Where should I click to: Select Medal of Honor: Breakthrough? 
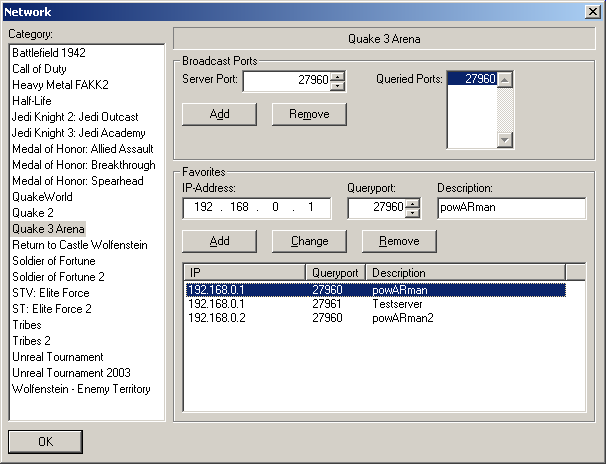(x=84, y=165)
